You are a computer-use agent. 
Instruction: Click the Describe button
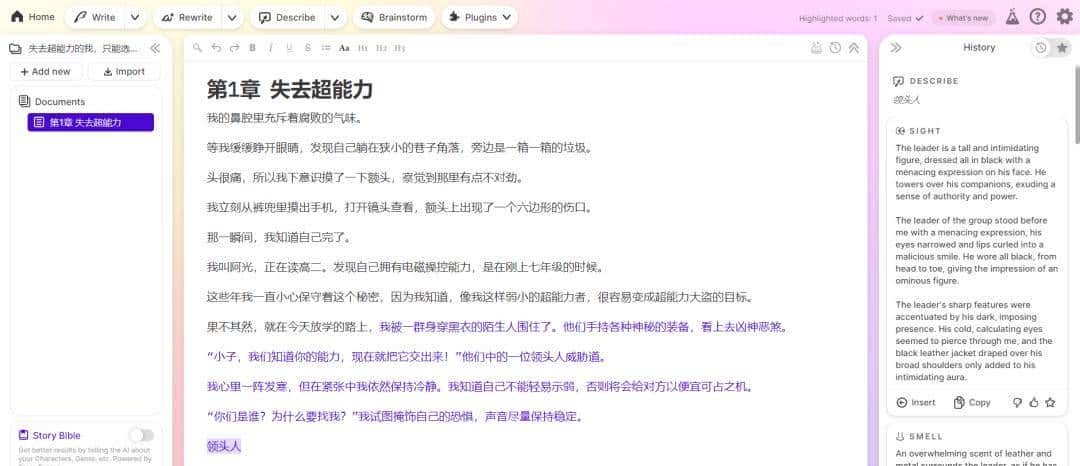pyautogui.click(x=287, y=18)
